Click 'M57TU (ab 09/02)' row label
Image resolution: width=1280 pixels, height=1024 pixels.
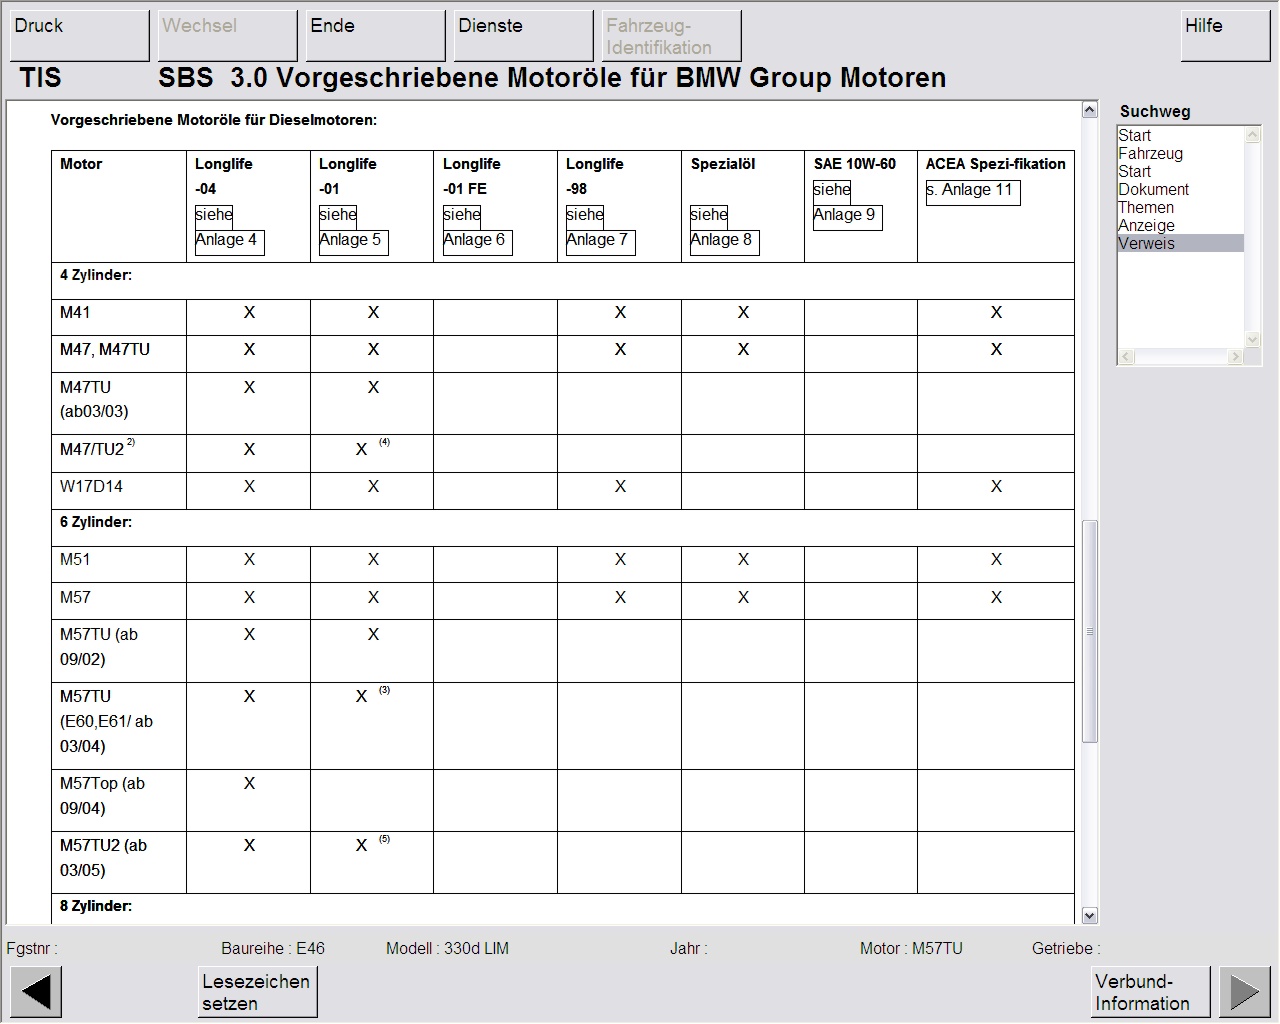pyautogui.click(x=99, y=647)
